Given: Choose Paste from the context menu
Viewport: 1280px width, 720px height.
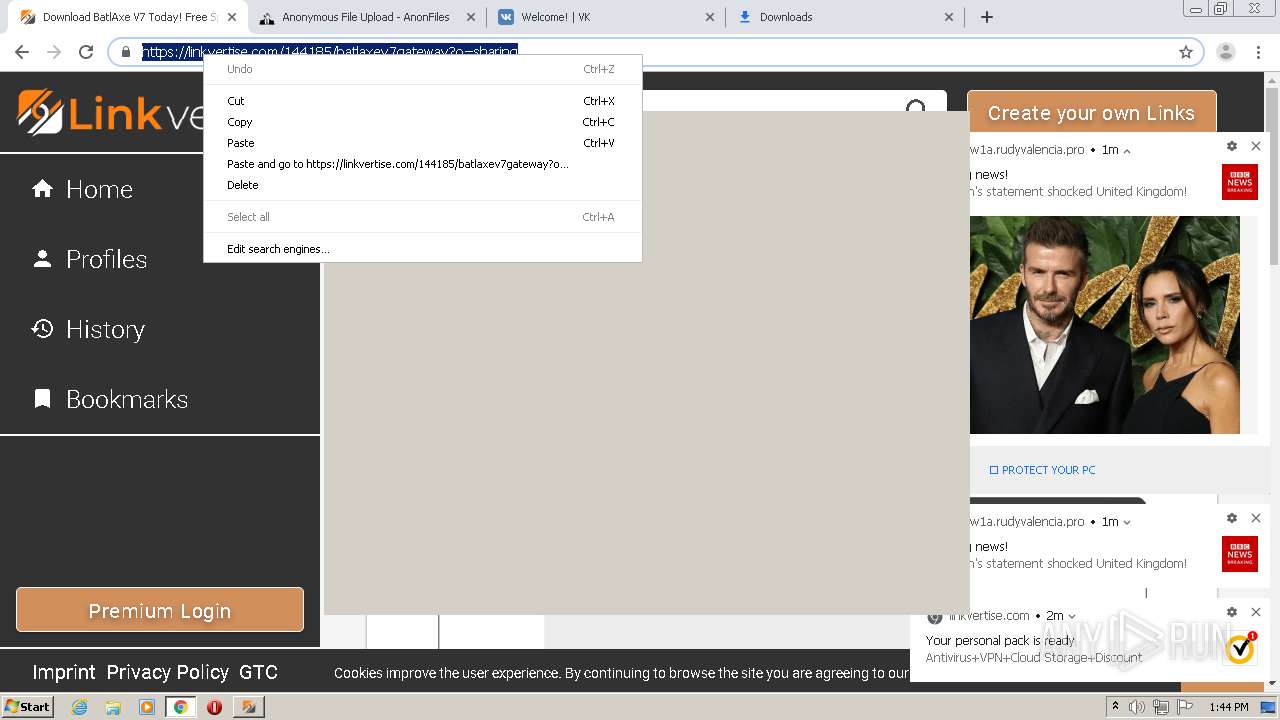Looking at the screenshot, I should tap(421, 143).
